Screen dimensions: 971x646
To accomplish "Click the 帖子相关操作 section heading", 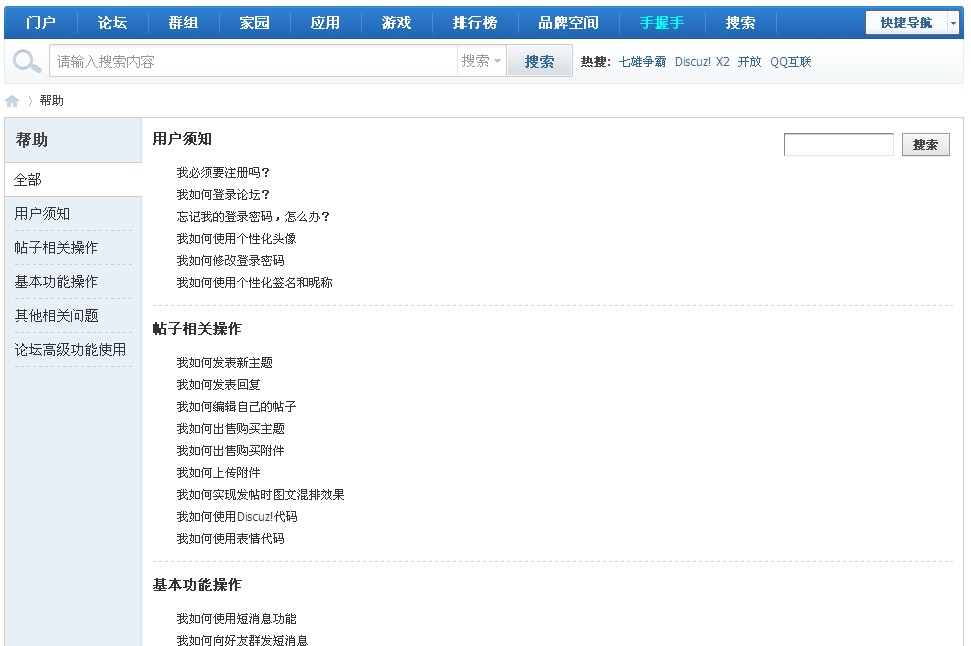I will [x=197, y=329].
